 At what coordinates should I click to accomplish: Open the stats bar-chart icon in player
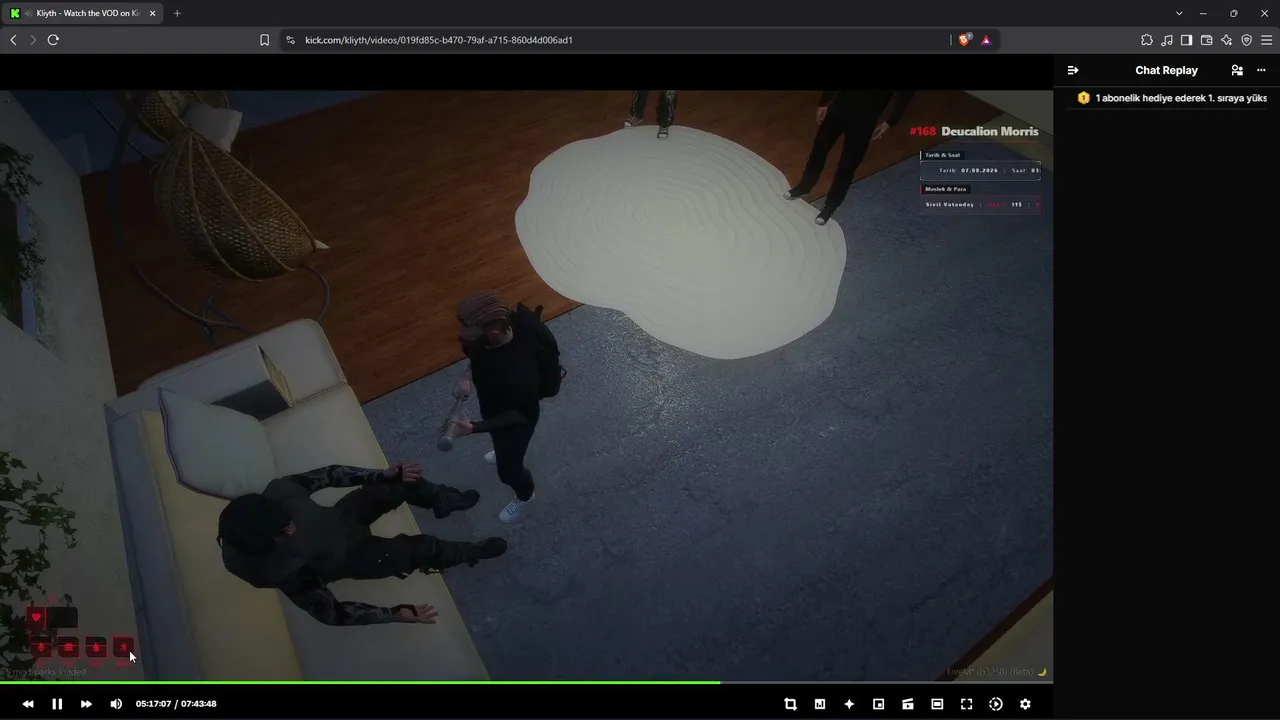820,704
